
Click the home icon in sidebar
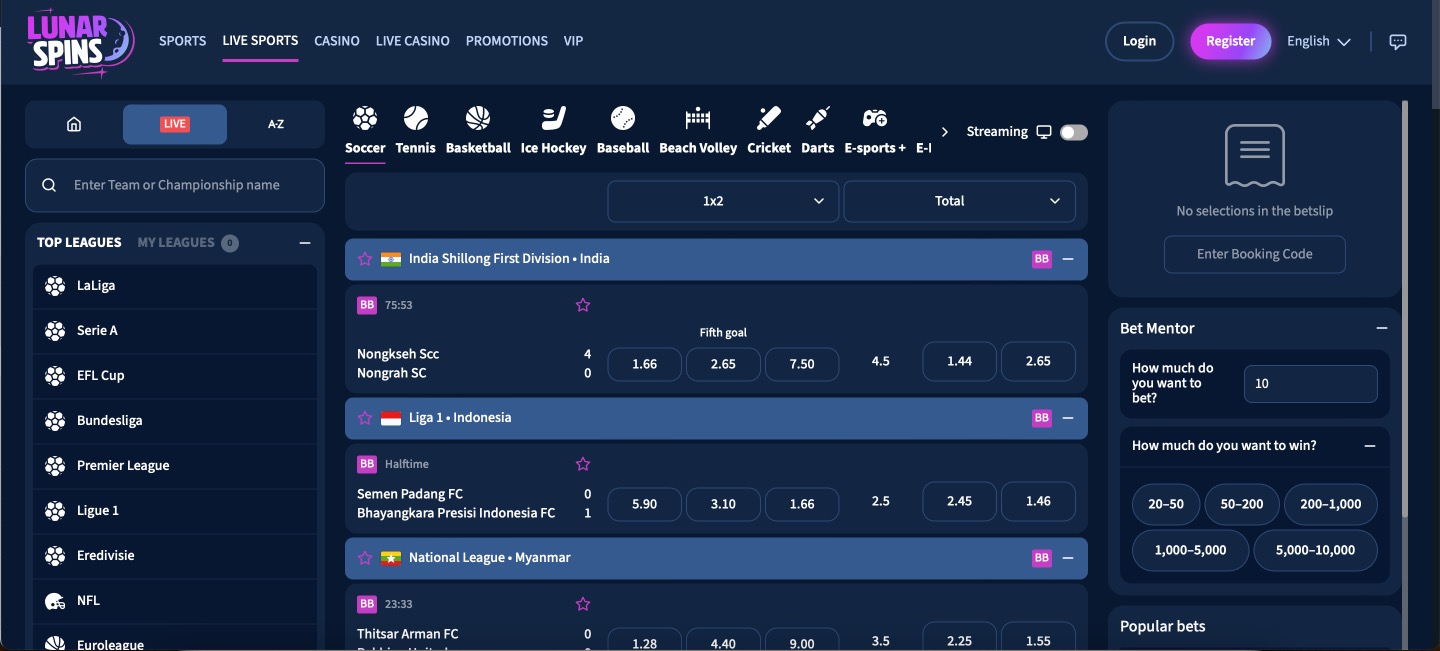click(74, 124)
